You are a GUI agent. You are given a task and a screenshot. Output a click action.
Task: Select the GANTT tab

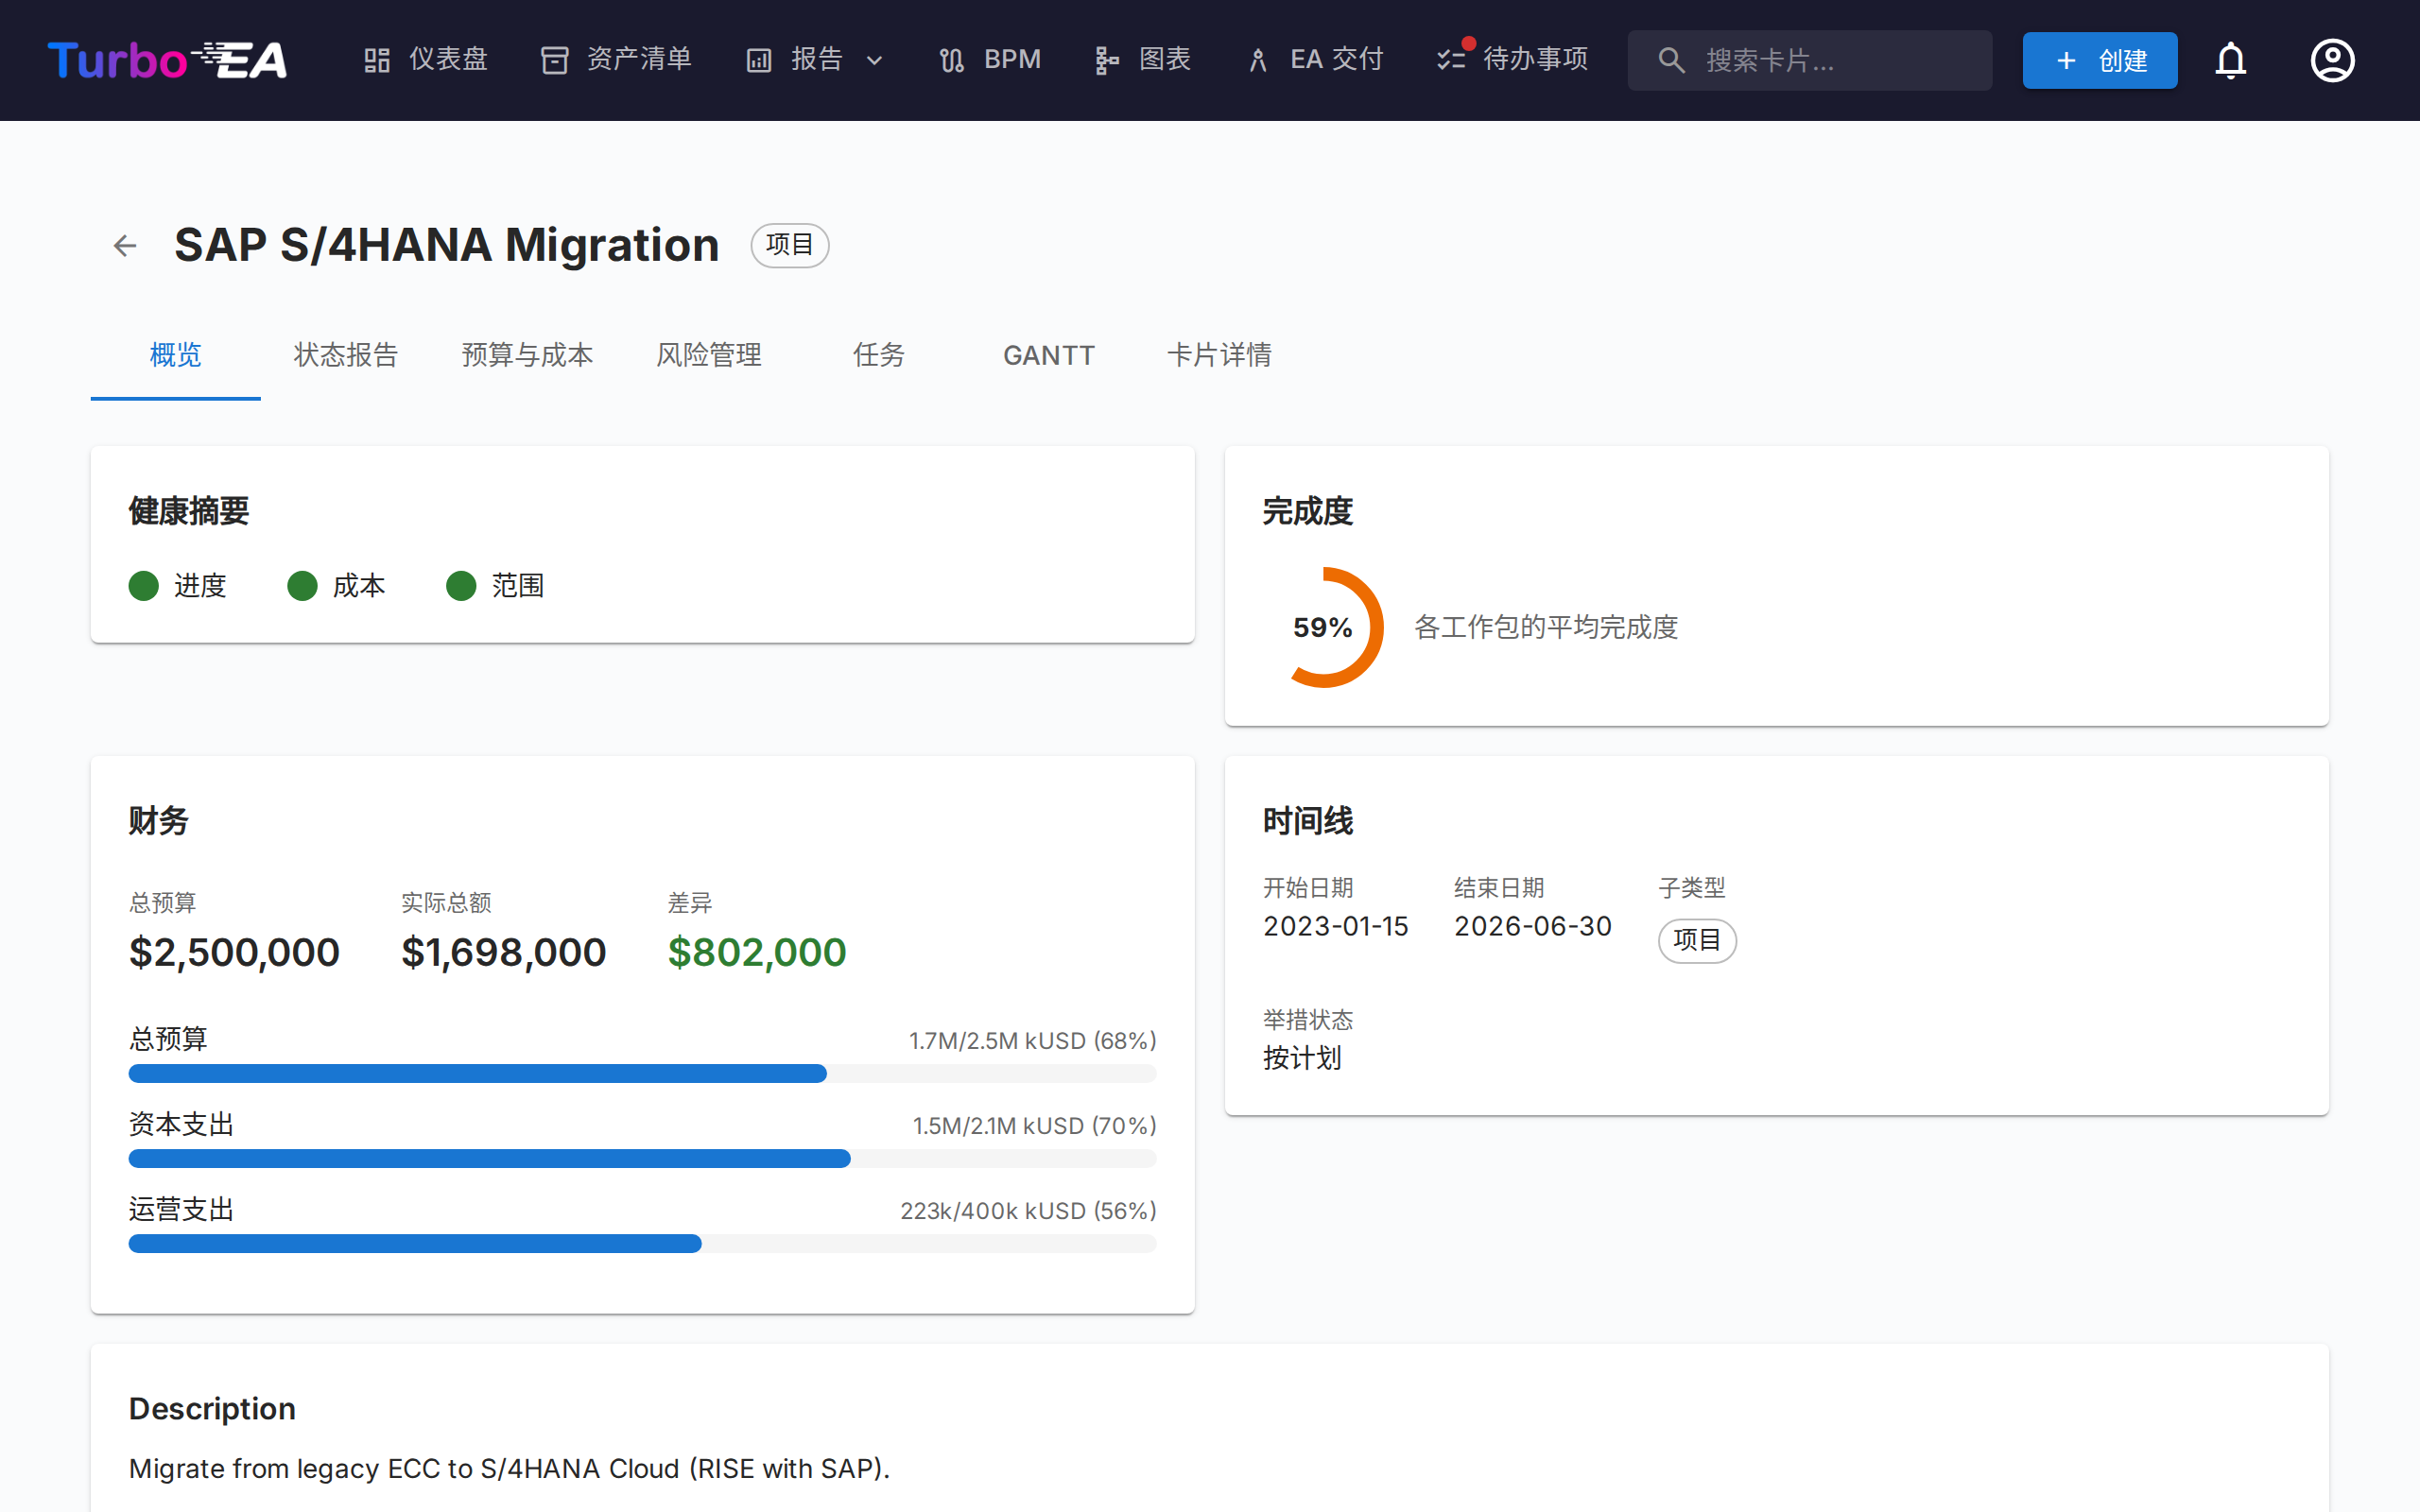point(1048,355)
